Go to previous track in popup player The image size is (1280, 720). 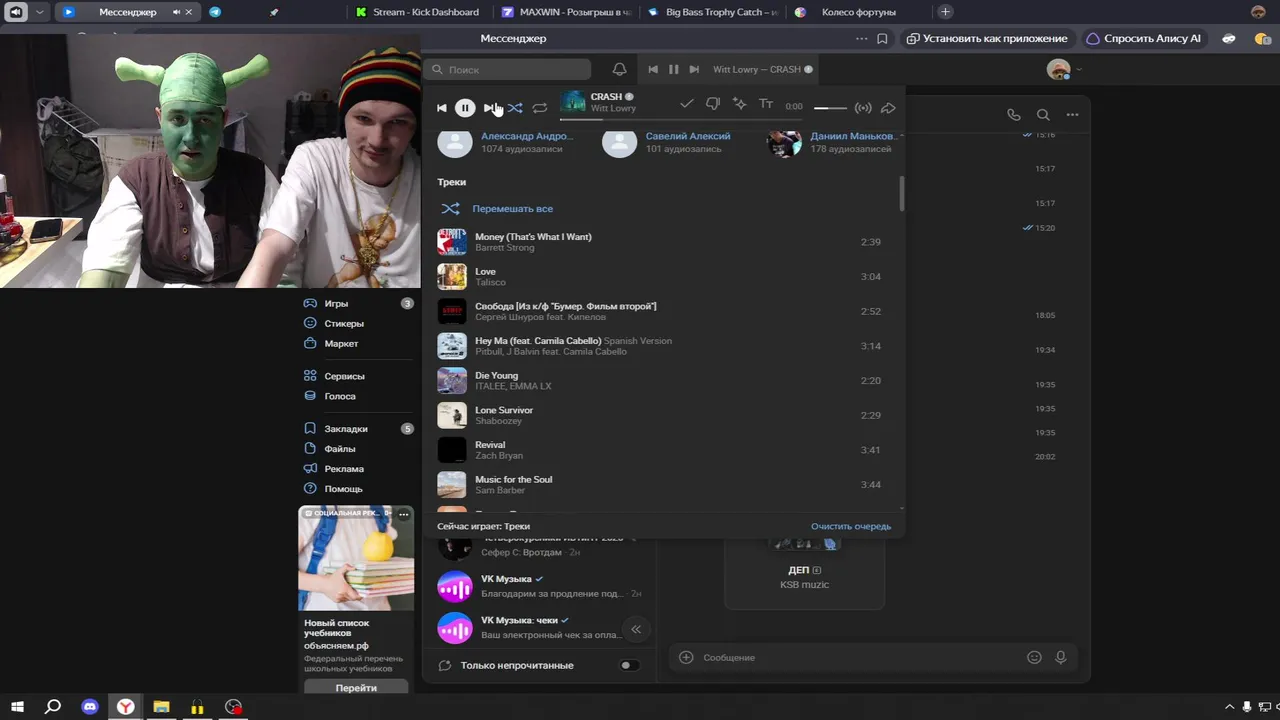pyautogui.click(x=442, y=108)
